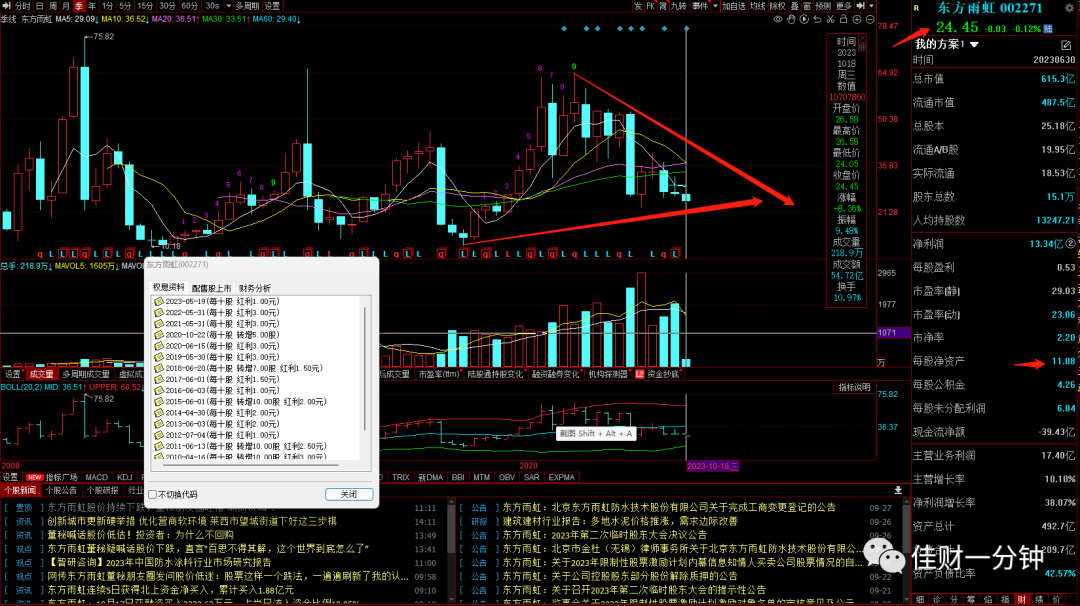Click the PK comparison button
The height and width of the screenshot is (606, 1080).
650,6
